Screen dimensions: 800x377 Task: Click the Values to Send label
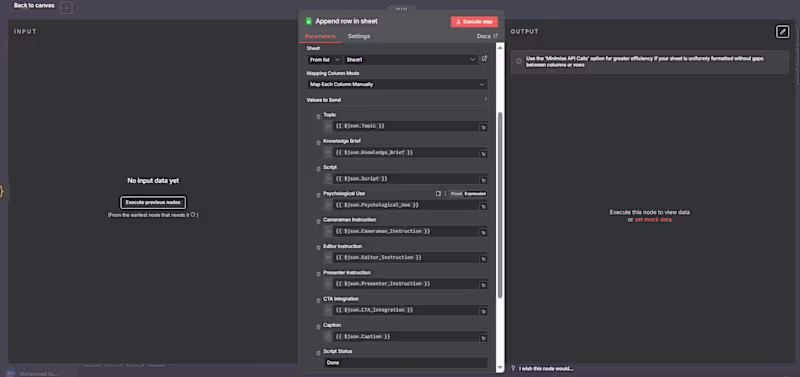[x=323, y=100]
